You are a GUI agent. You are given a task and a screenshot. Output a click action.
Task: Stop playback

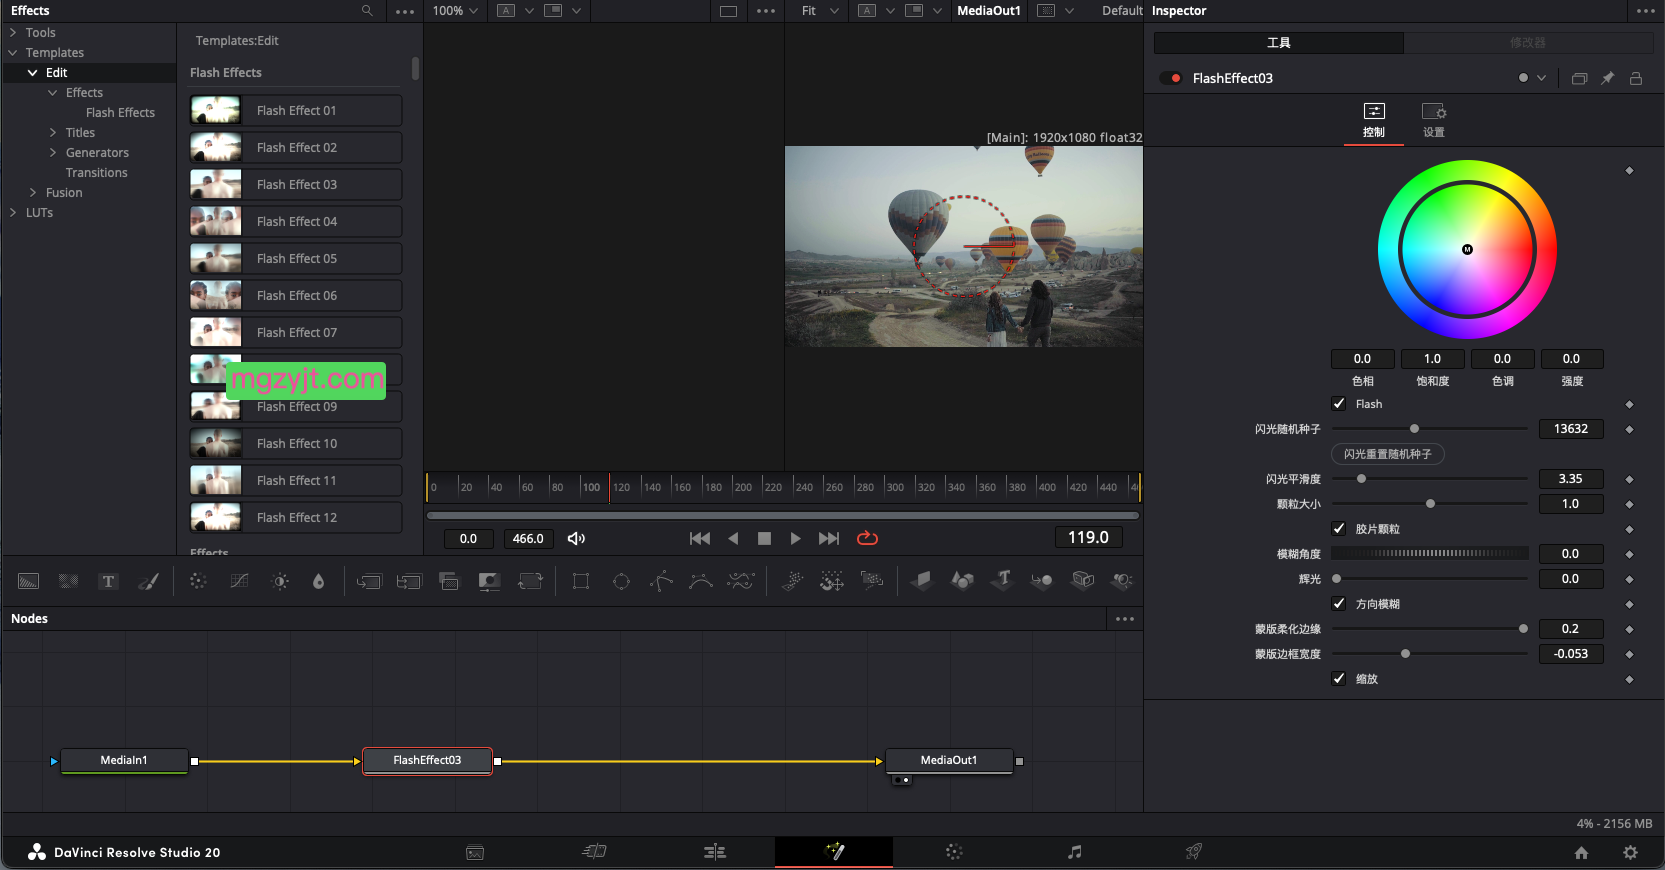click(x=764, y=538)
